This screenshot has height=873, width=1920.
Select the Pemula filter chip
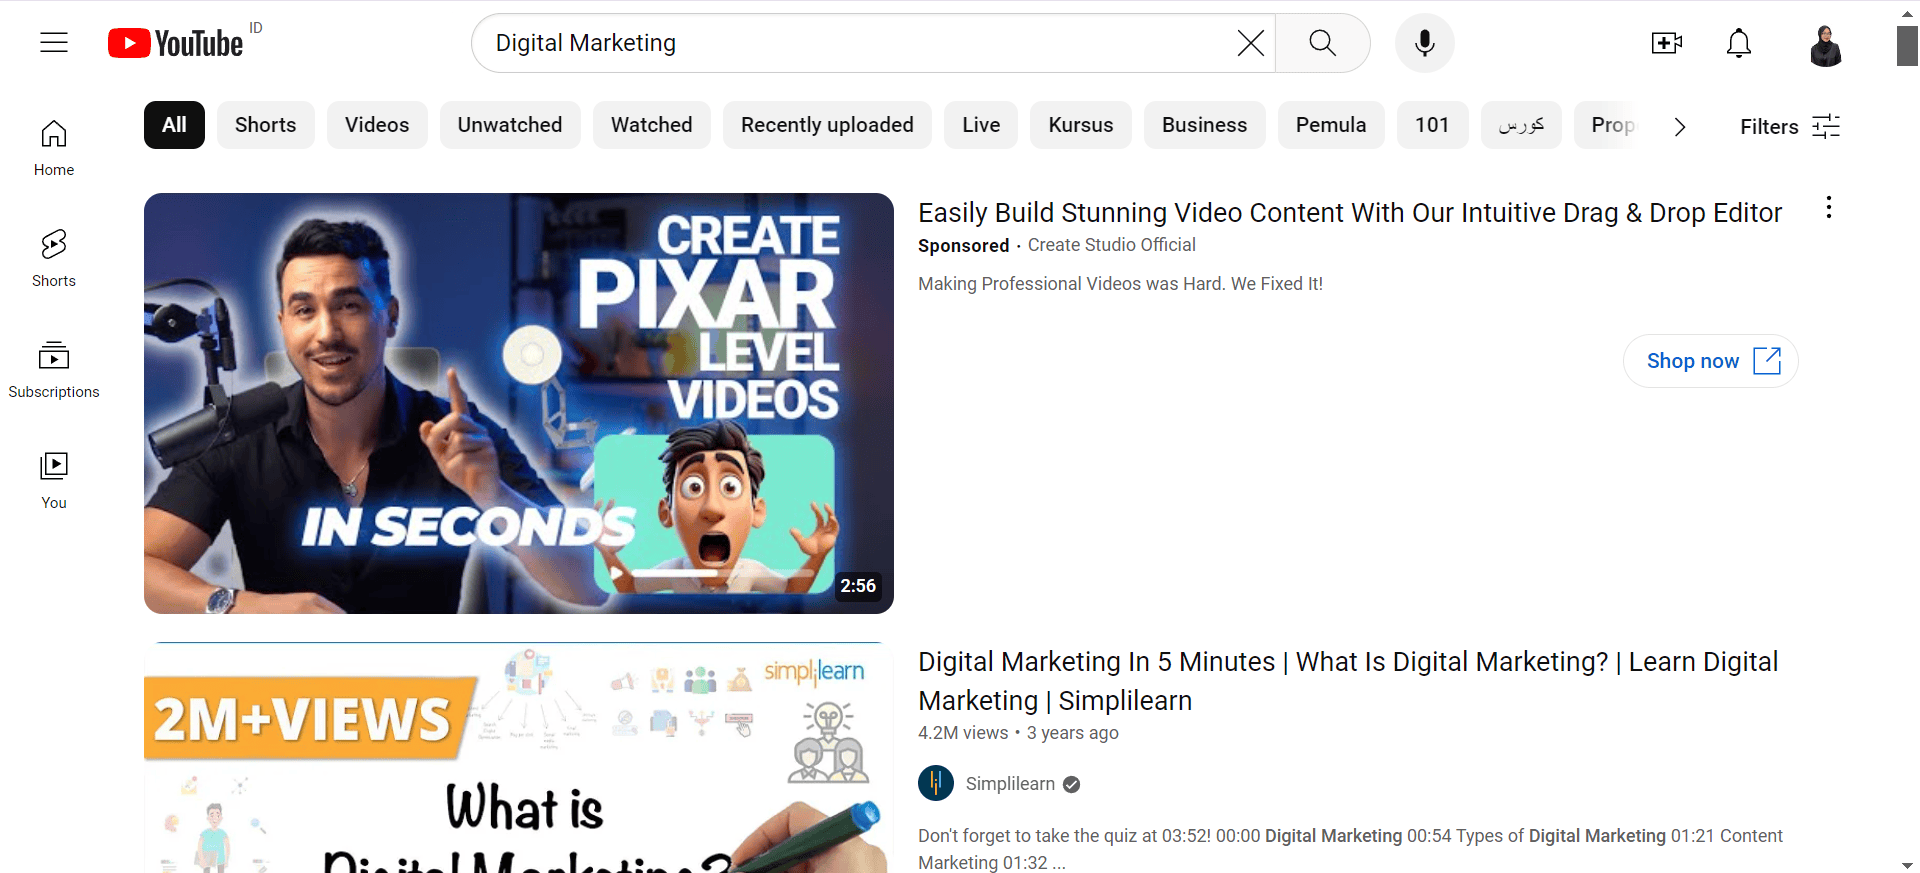tap(1331, 125)
